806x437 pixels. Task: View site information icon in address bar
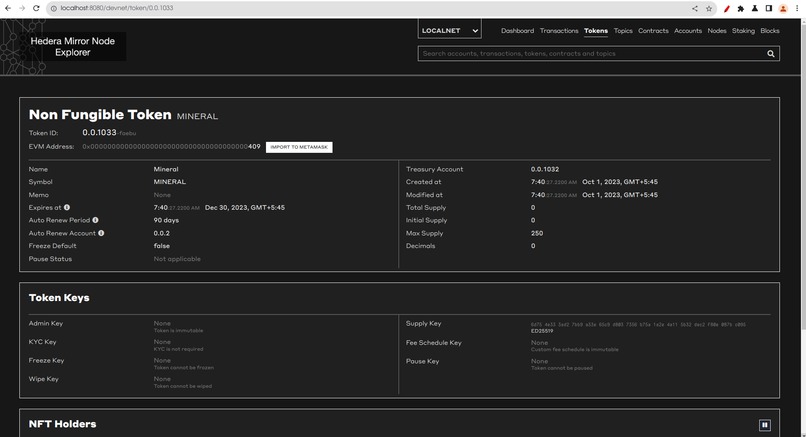[53, 8]
